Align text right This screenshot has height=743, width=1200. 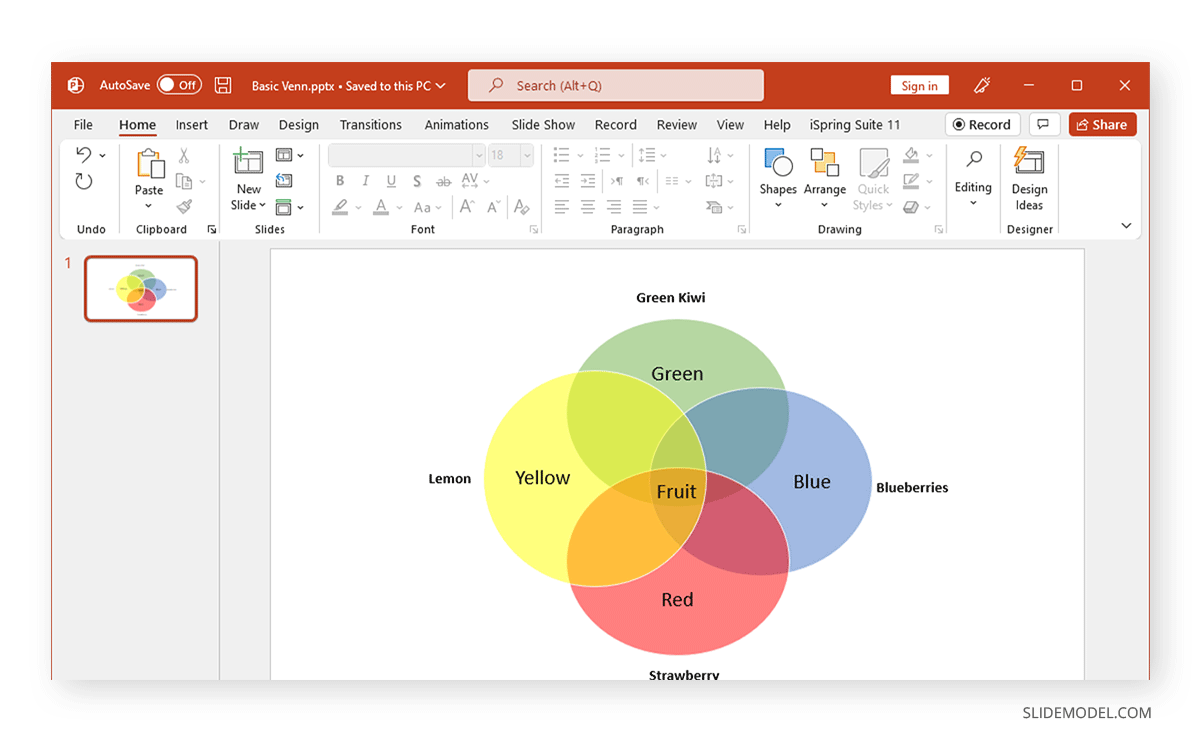coord(614,207)
